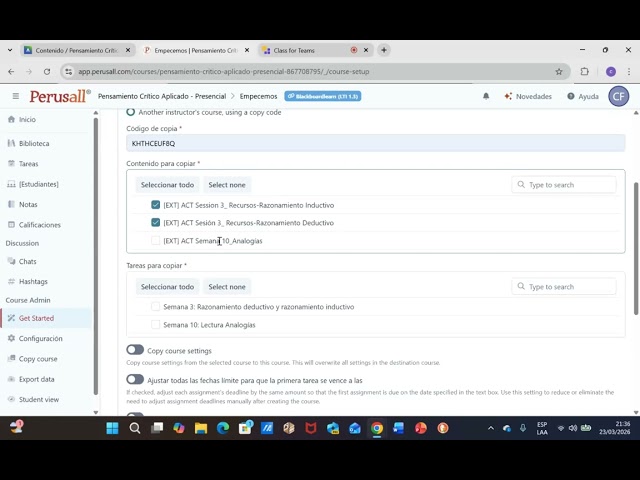The height and width of the screenshot is (480, 640).
Task: Open the CF user avatar menu
Action: (x=618, y=96)
